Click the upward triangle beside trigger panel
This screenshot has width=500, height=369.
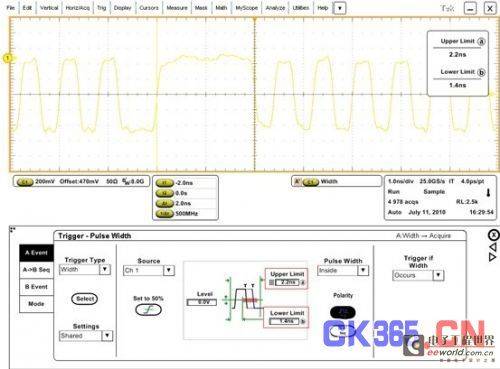click(x=493, y=247)
